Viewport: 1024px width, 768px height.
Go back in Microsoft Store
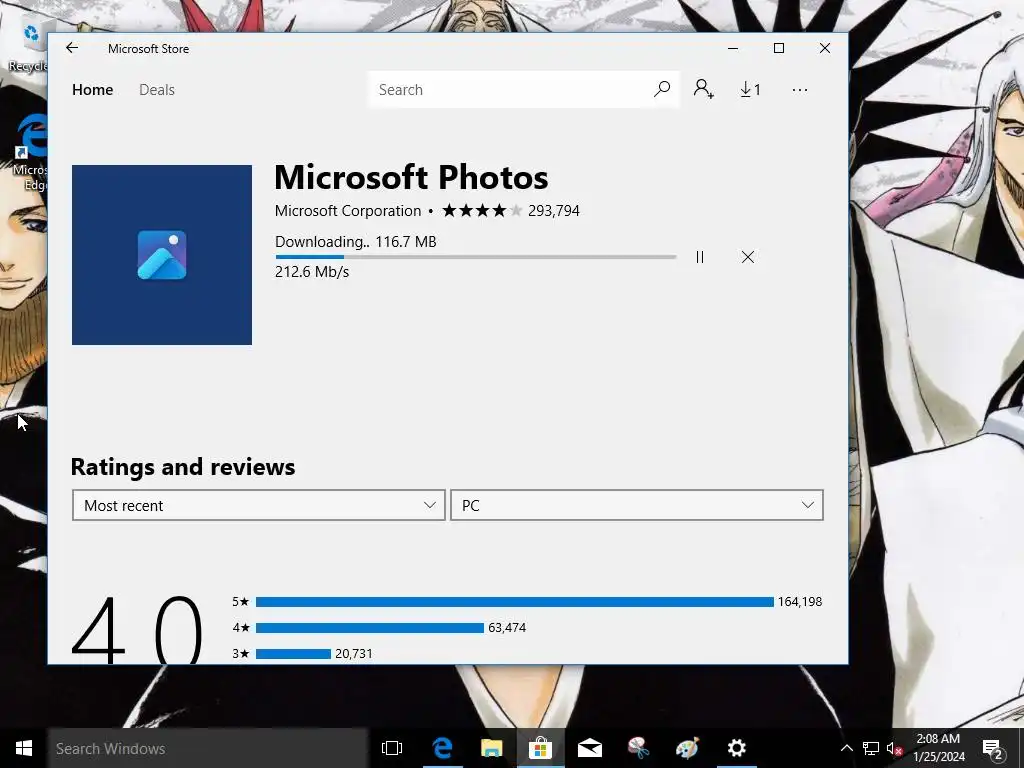click(72, 48)
